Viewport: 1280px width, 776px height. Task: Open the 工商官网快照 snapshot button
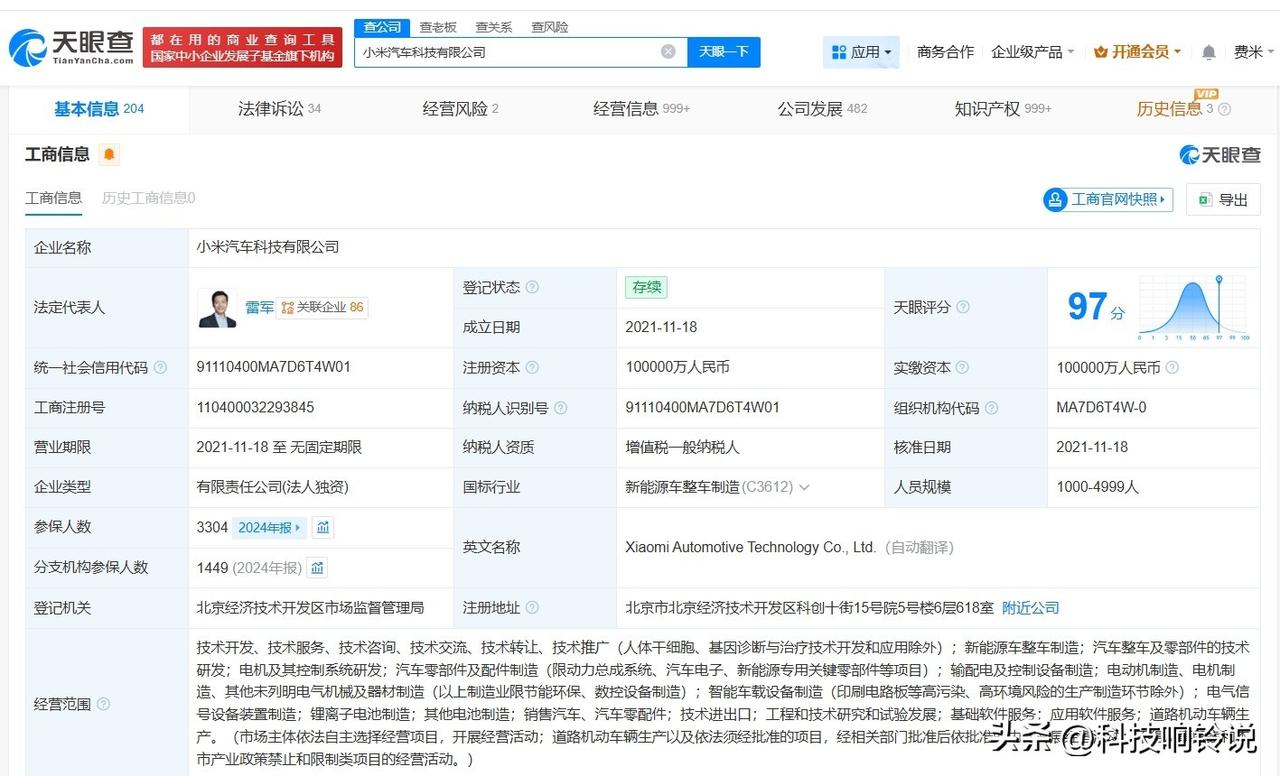click(x=1108, y=199)
